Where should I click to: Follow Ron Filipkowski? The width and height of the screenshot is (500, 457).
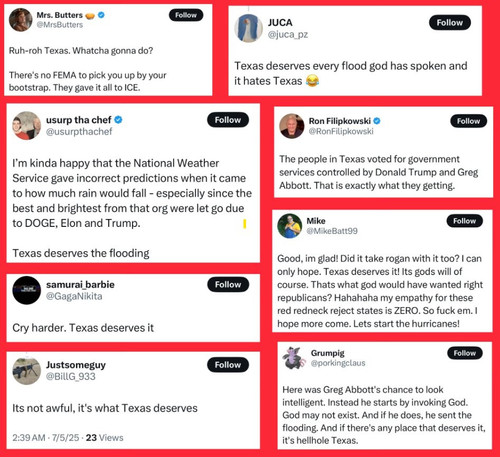click(x=468, y=121)
